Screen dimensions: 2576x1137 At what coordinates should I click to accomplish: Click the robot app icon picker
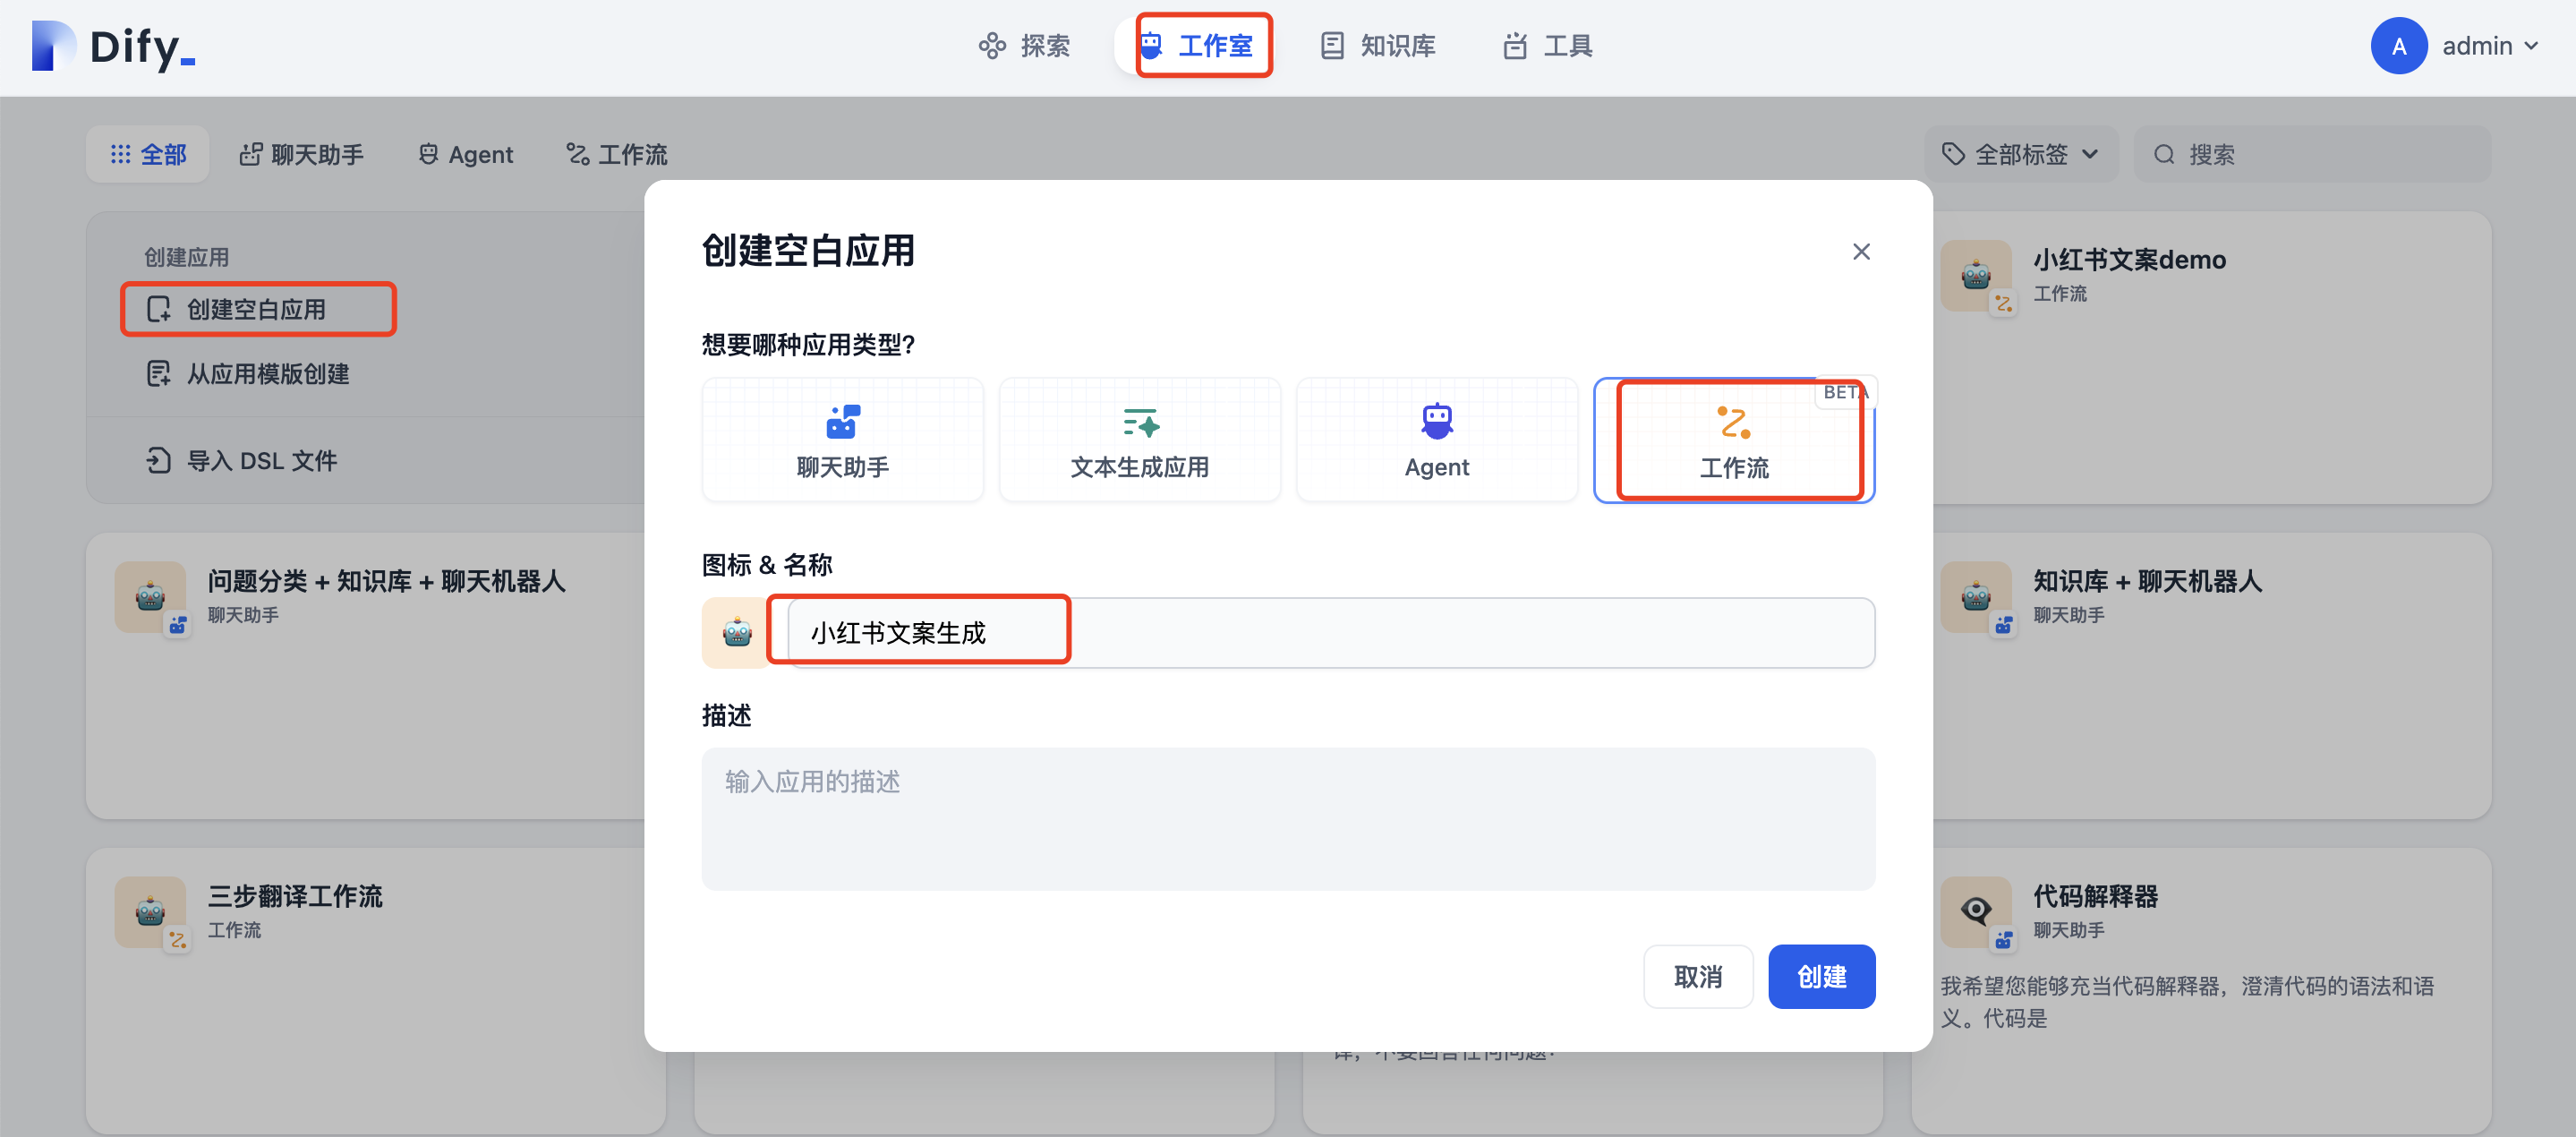[735, 632]
